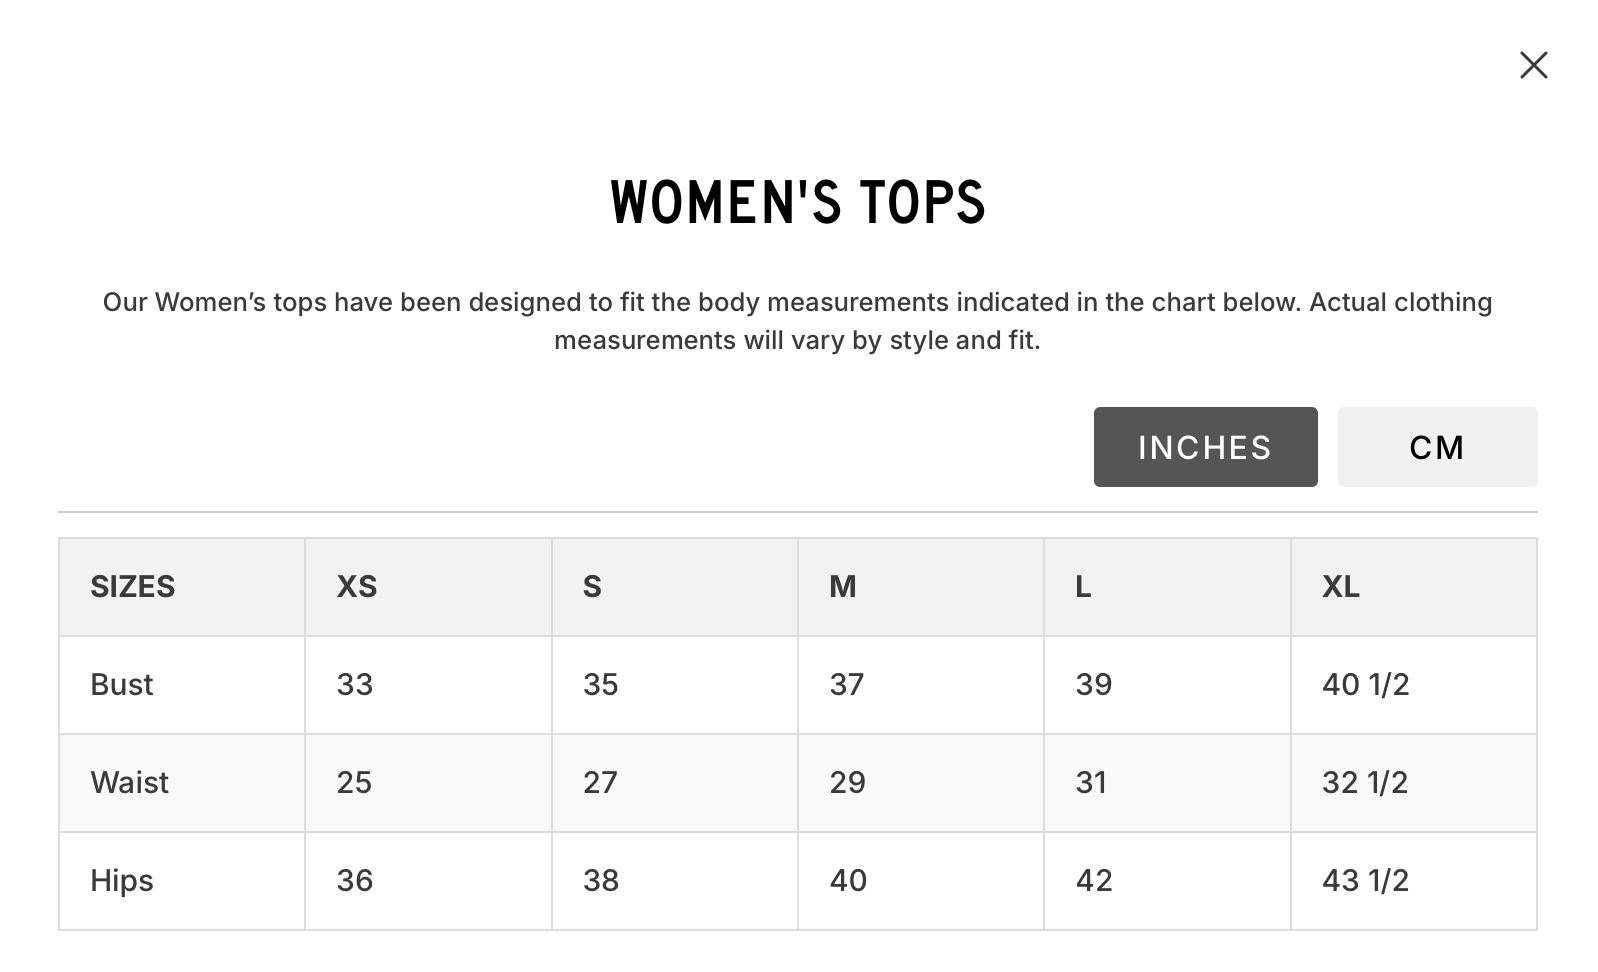Select the S column header
This screenshot has width=1598, height=972.
coord(592,586)
